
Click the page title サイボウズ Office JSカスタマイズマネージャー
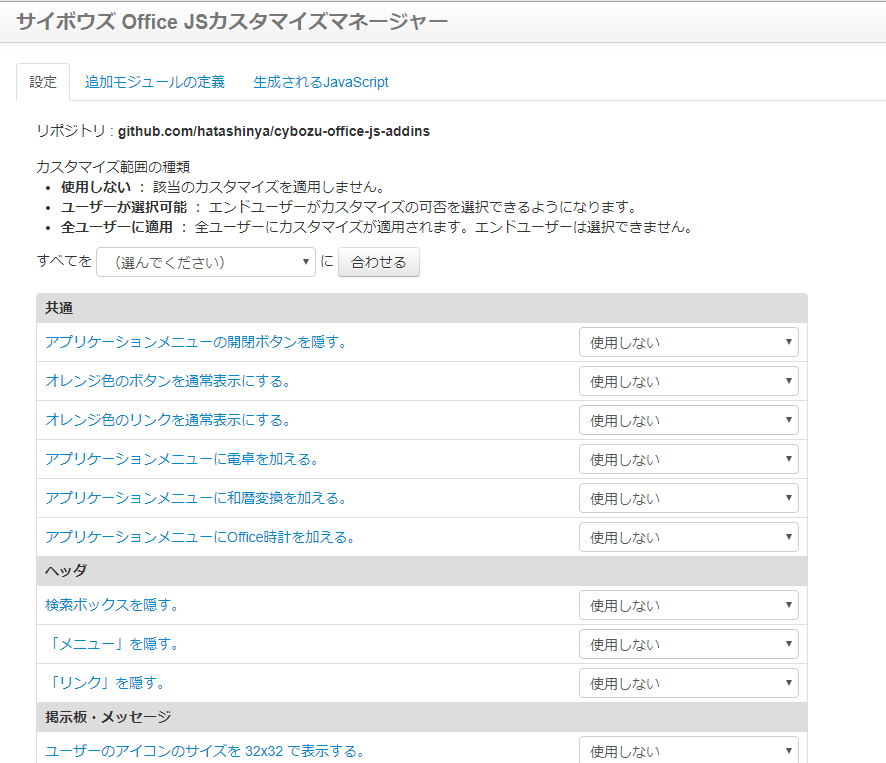232,21
